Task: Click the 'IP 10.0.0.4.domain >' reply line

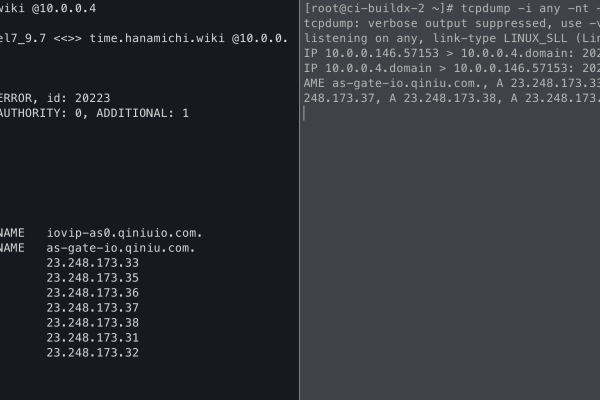Action: 450,68
